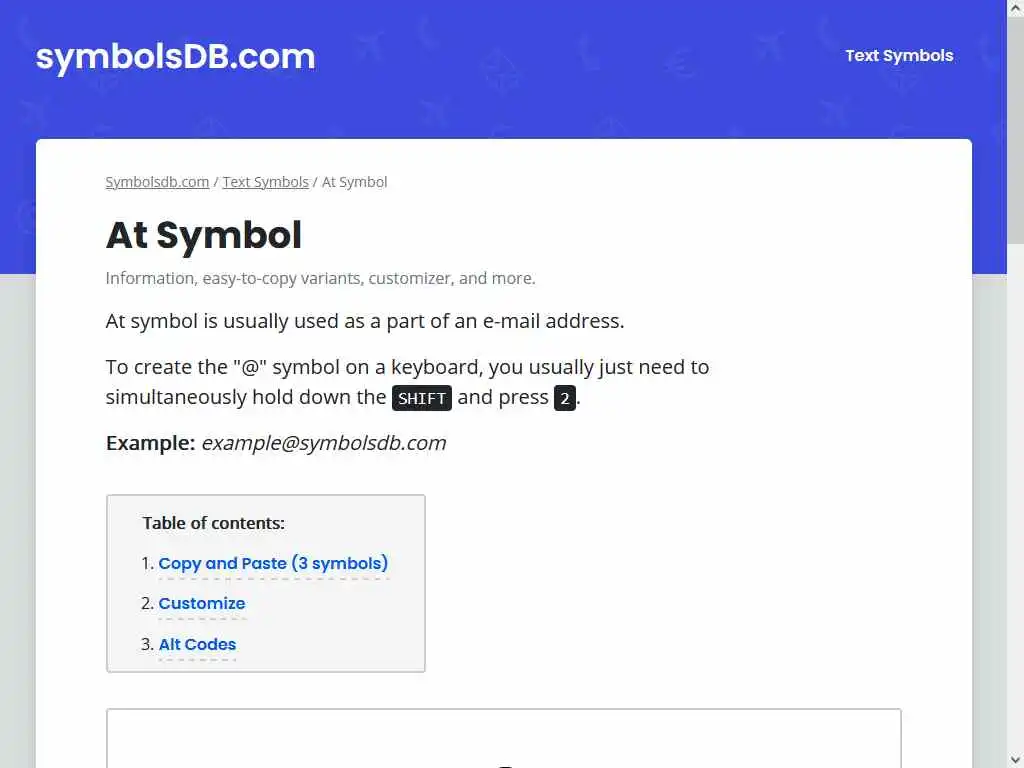
Task: Click the empty scrollbar track below thumb
Action: click(x=1015, y=500)
